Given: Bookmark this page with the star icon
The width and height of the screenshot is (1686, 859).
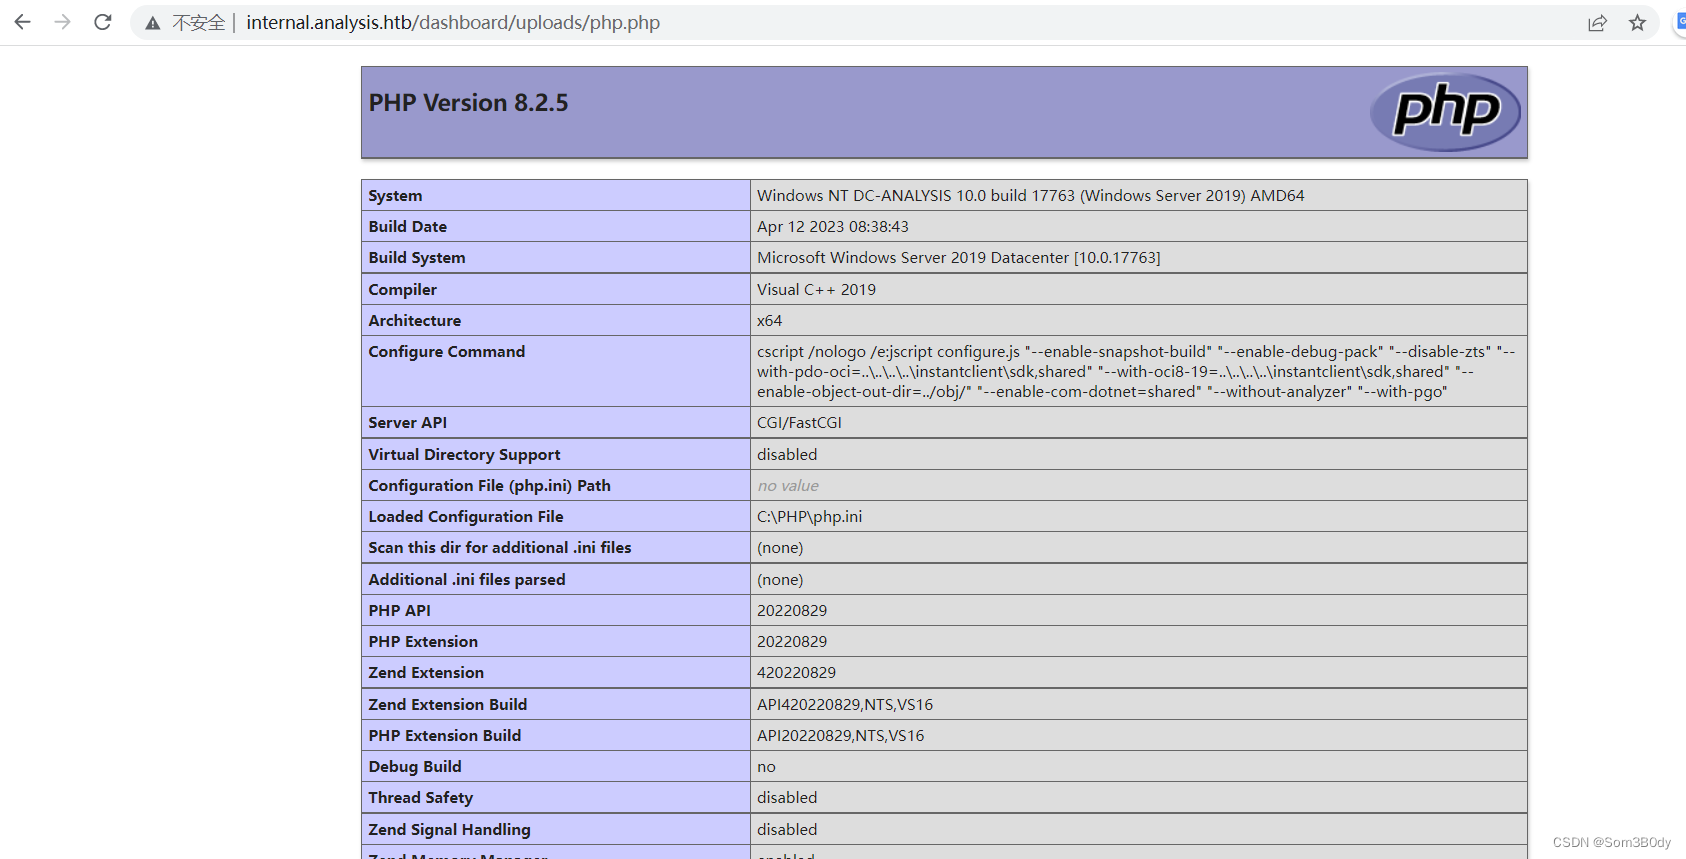Looking at the screenshot, I should (1637, 23).
